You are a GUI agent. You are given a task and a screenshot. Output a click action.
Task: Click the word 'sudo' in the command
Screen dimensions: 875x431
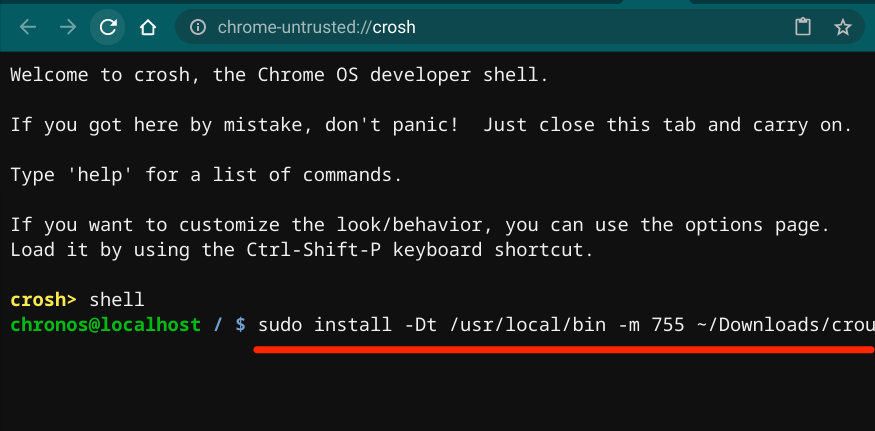tap(280, 325)
